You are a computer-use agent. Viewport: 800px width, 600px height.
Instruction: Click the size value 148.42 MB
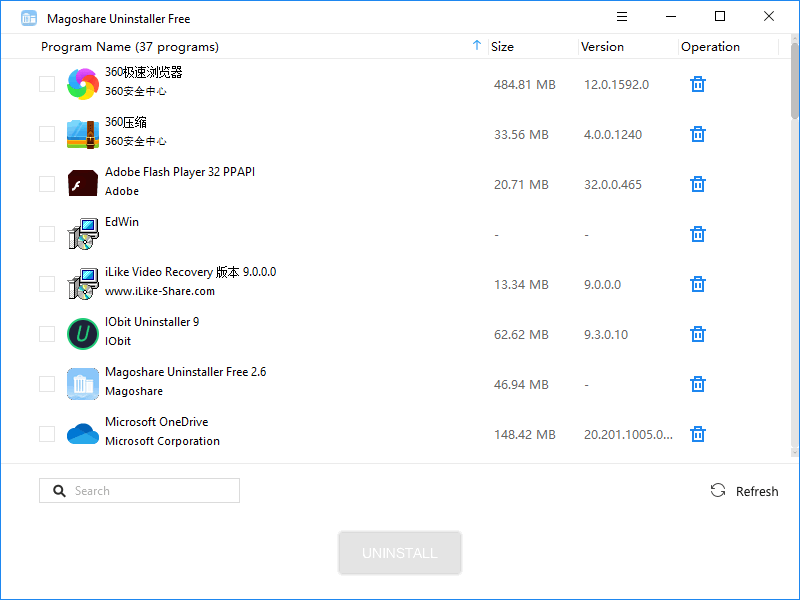pos(524,435)
